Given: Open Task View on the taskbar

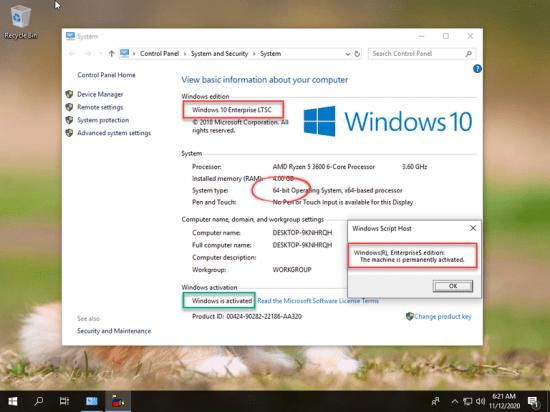Looking at the screenshot, I should click(x=64, y=401).
